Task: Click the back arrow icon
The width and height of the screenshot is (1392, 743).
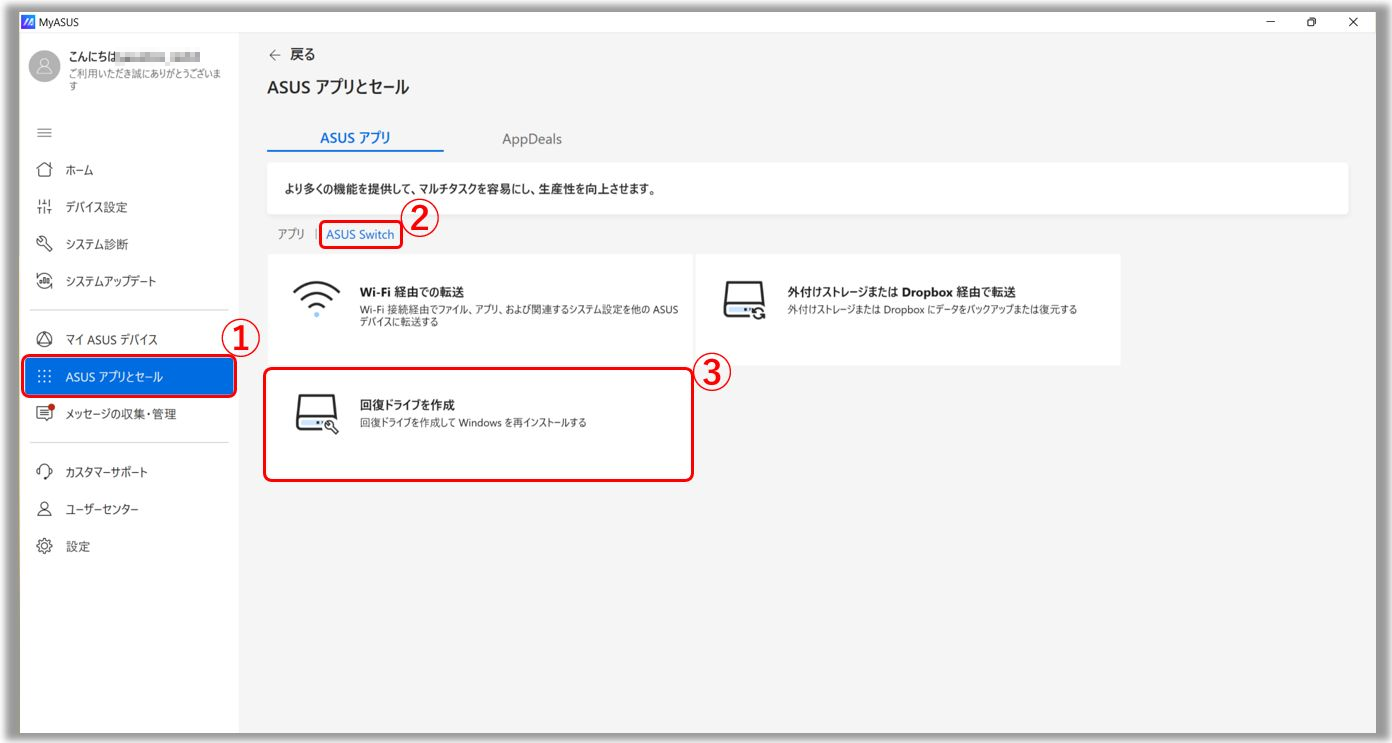Action: tap(275, 55)
